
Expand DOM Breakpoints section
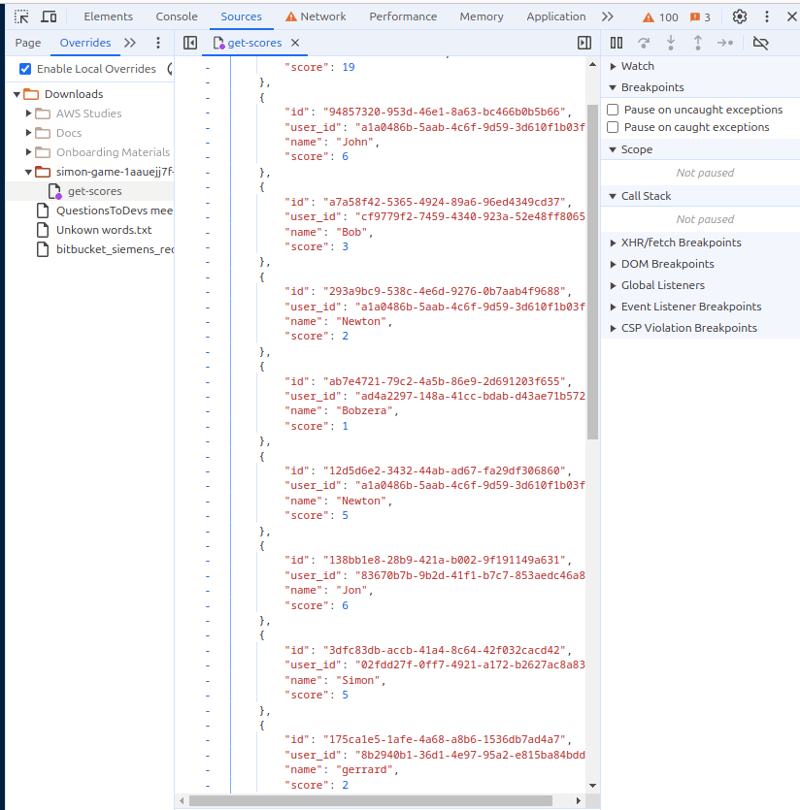(x=613, y=264)
